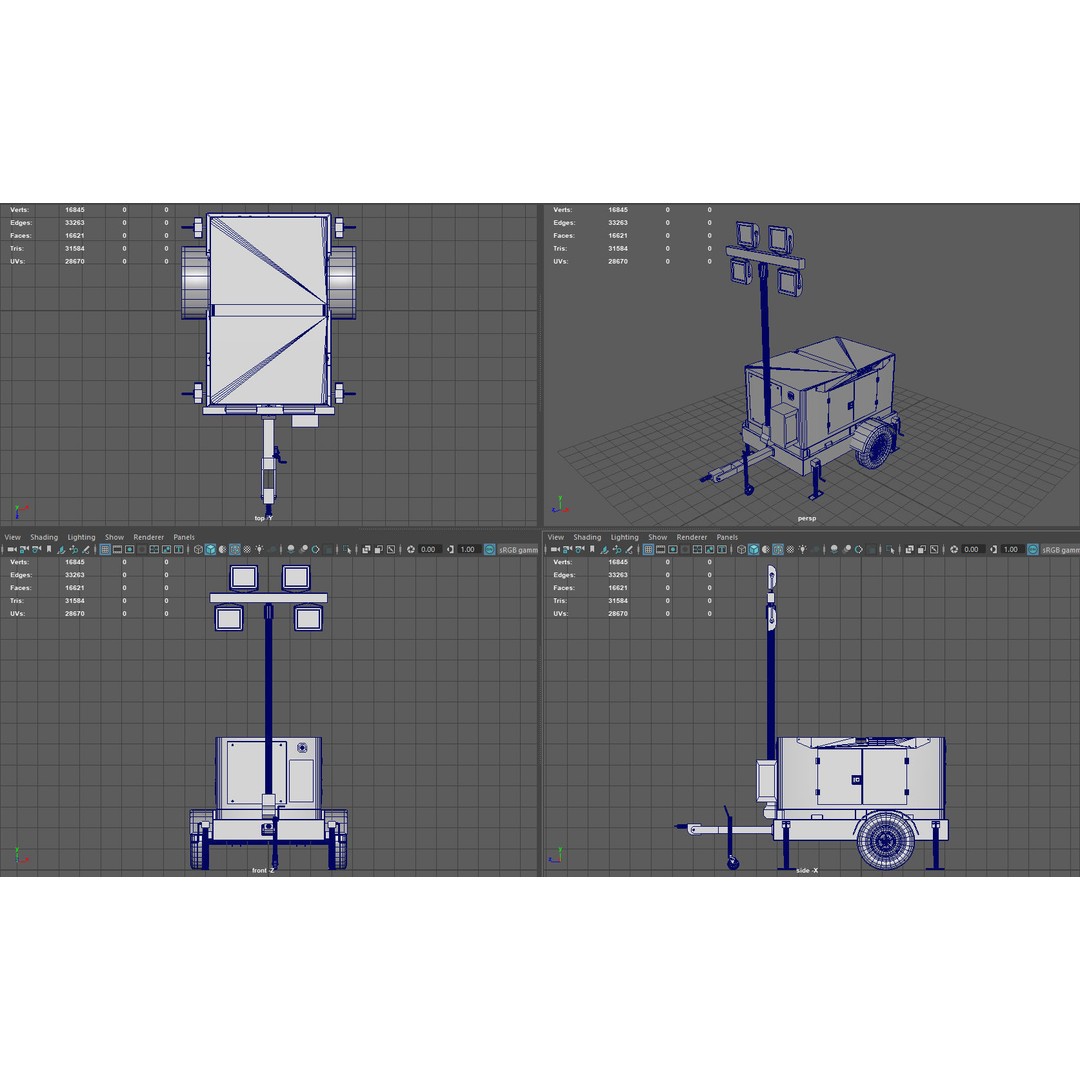
Task: Click Tris count 31584 in persp view
Action: [618, 248]
